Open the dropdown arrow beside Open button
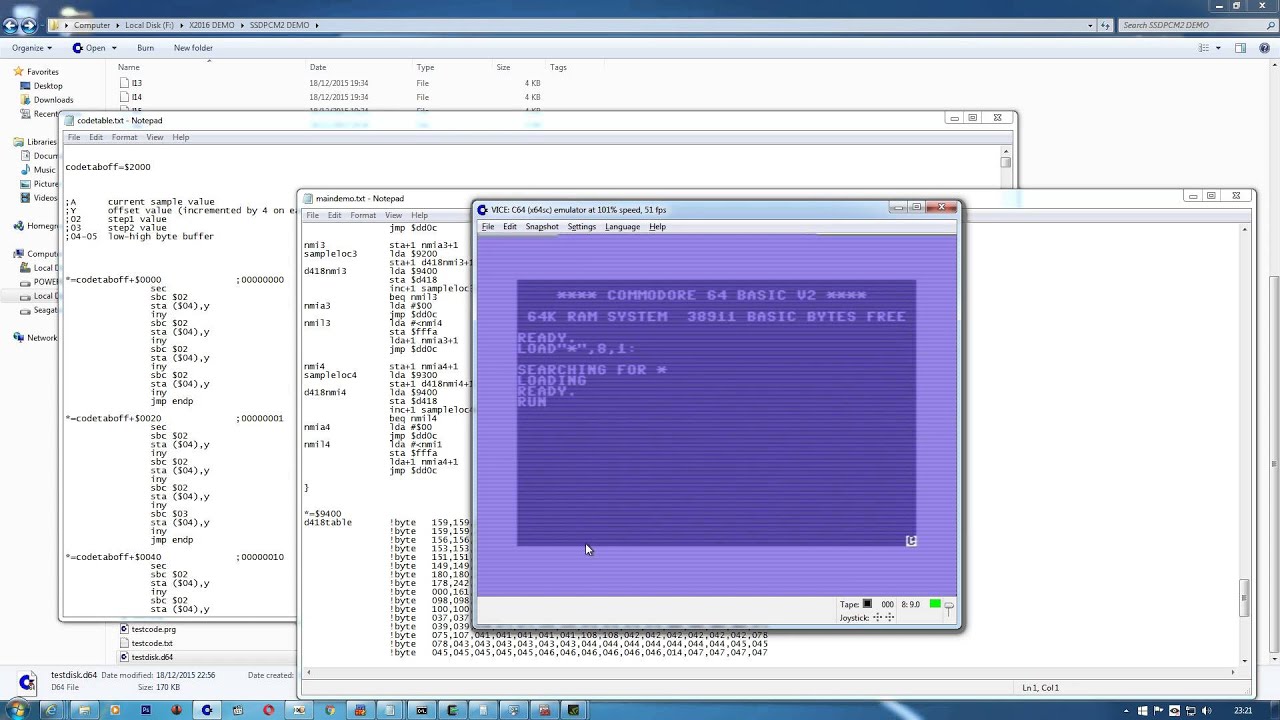The image size is (1280, 720). click(114, 48)
